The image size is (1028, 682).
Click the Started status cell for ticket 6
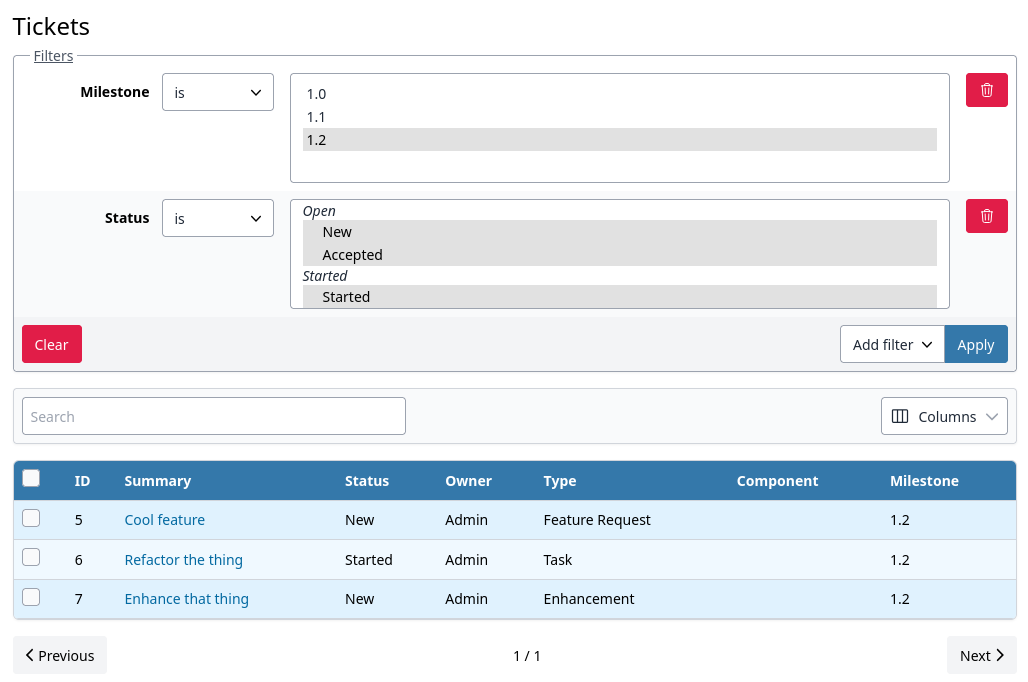(x=368, y=559)
